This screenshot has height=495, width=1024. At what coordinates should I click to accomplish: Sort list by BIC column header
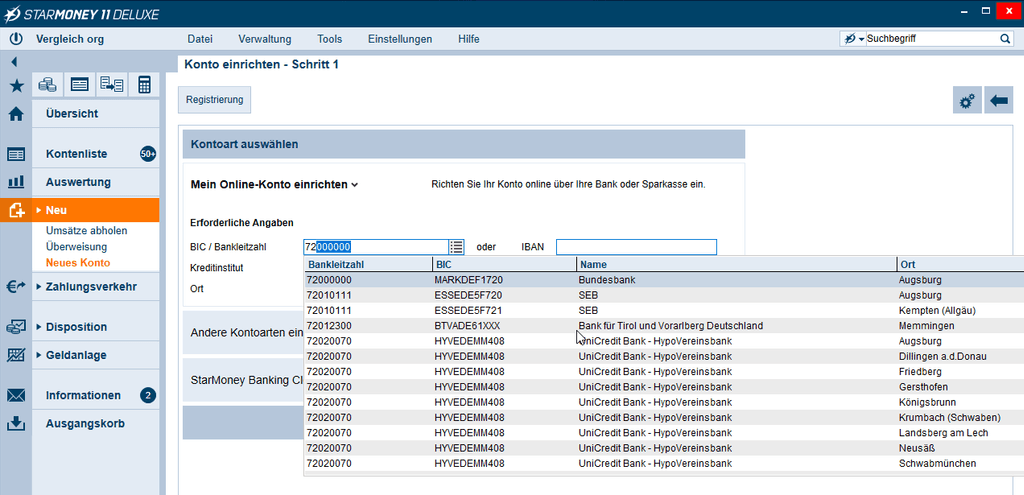coord(504,264)
